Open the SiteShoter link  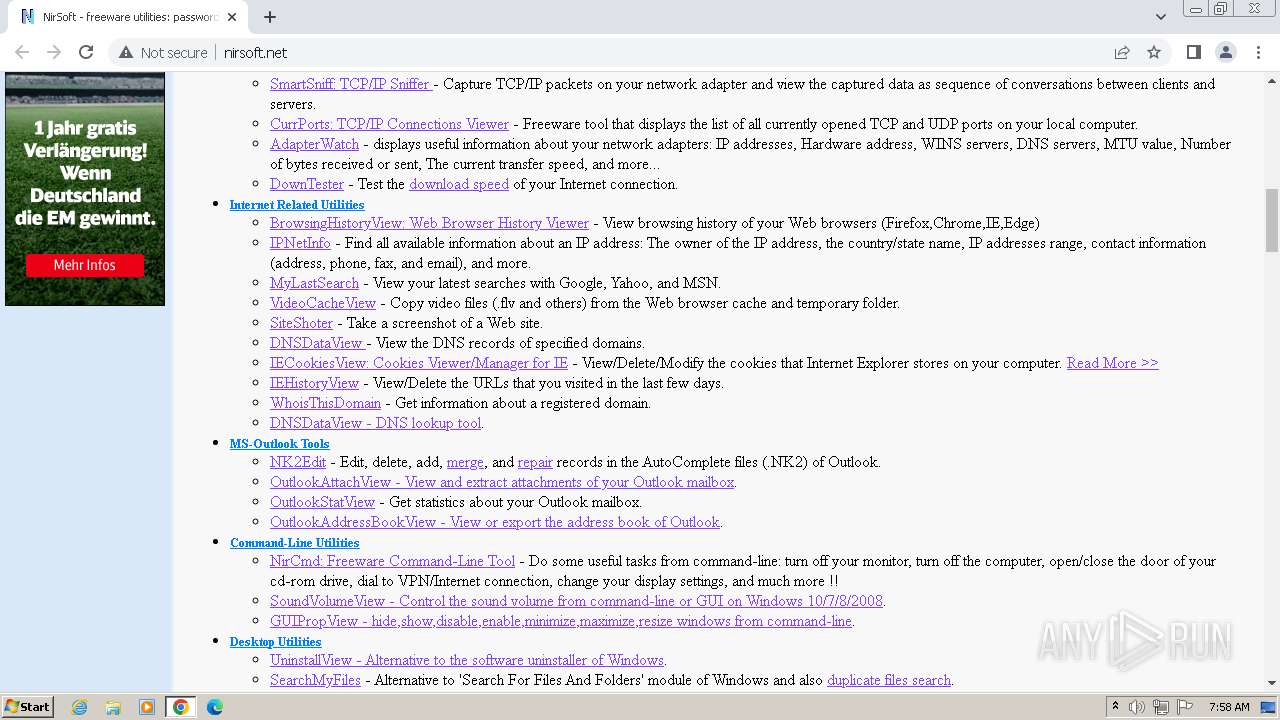click(x=301, y=323)
